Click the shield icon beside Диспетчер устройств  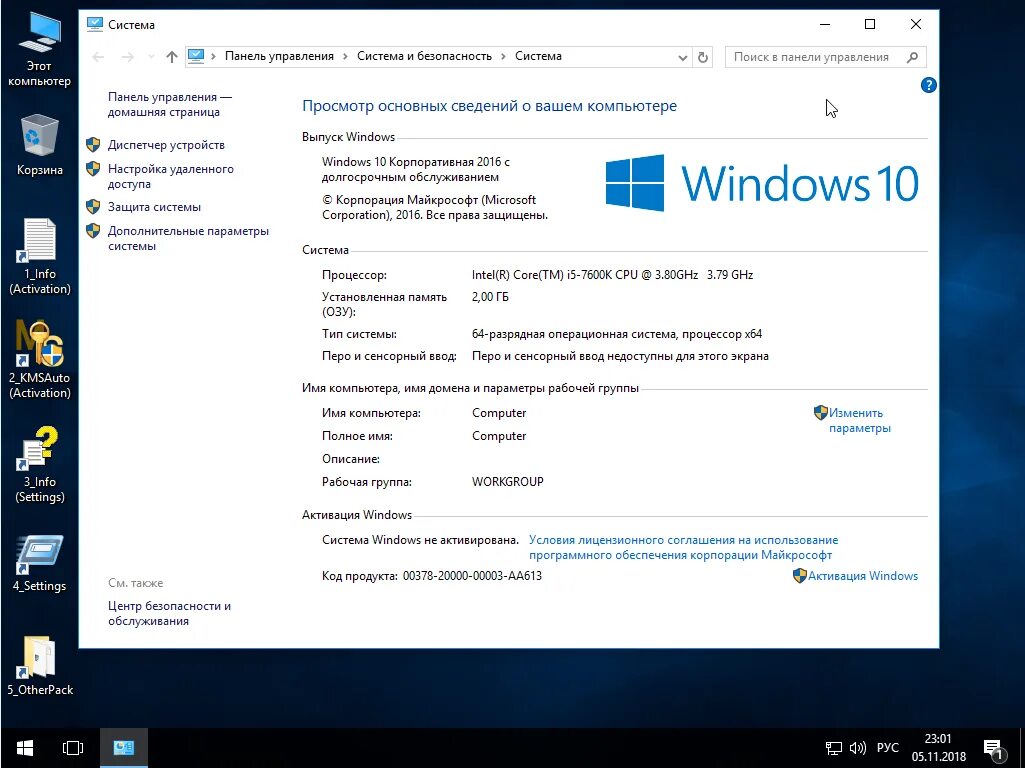click(x=93, y=144)
